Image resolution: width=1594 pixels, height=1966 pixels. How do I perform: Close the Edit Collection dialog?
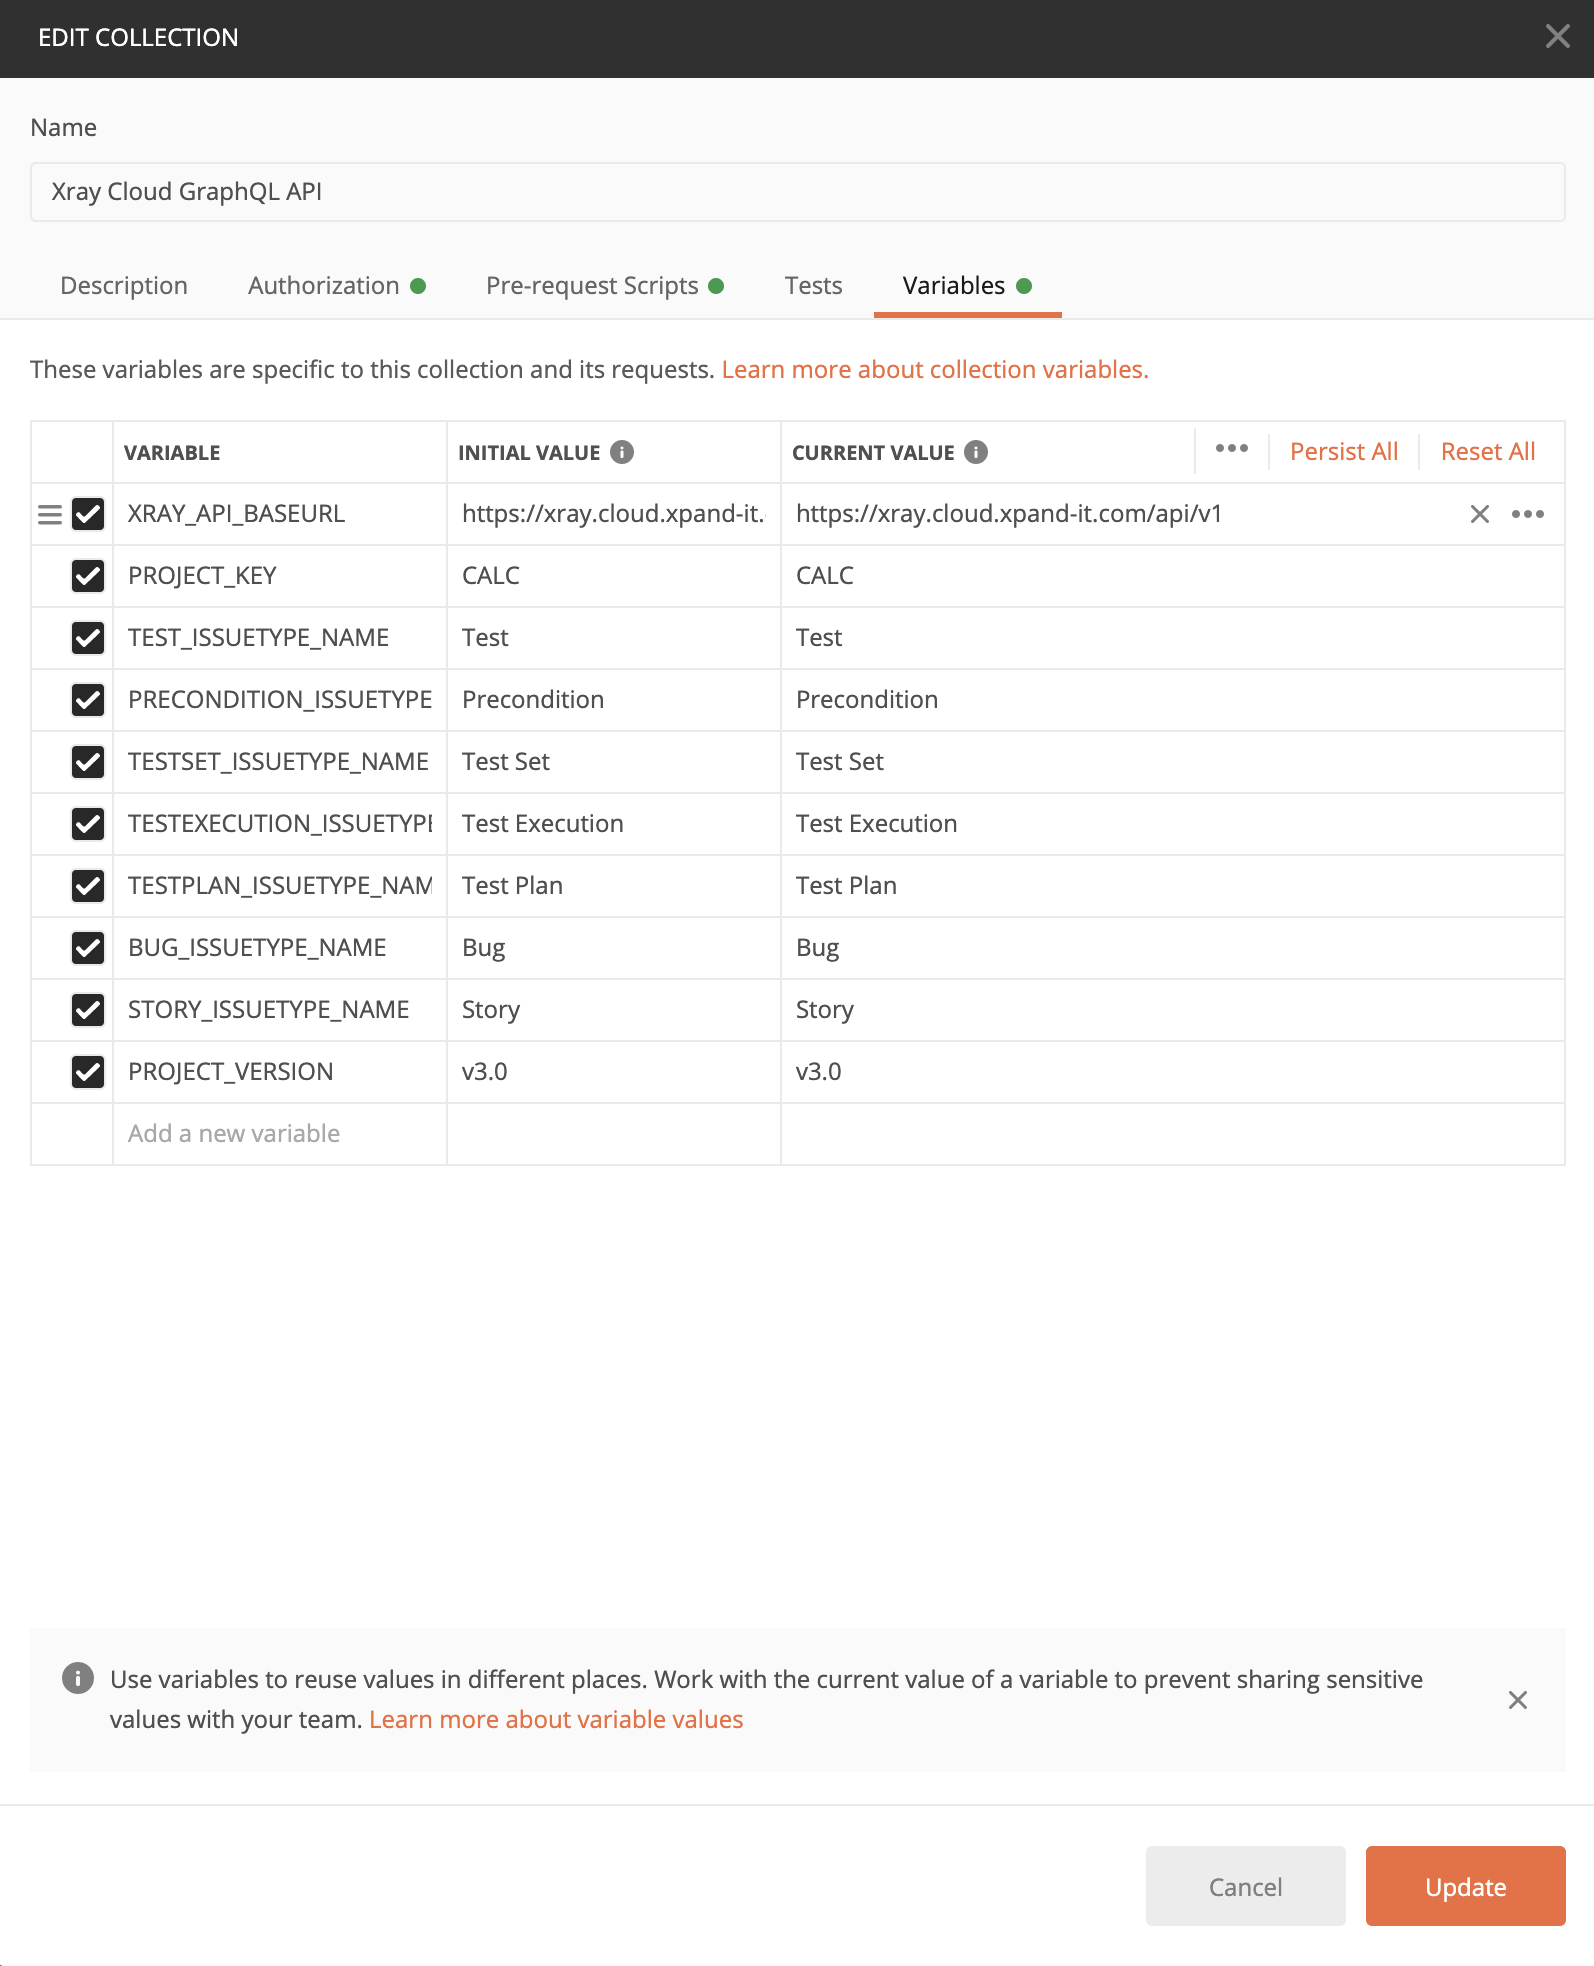pyautogui.click(x=1557, y=37)
